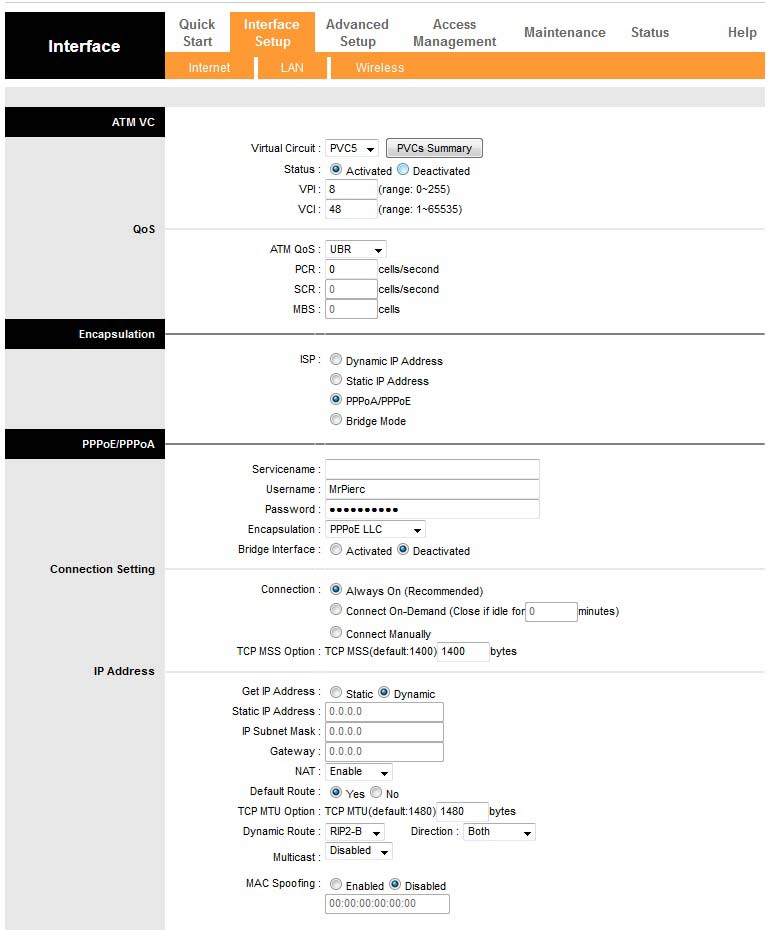This screenshot has height=930, width=772.
Task: Set Get IP Address to Static
Action: pyautogui.click(x=336, y=692)
